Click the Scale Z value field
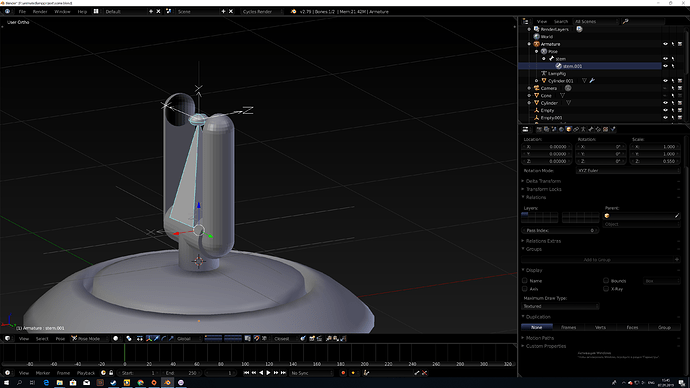690x388 pixels. tap(656, 161)
